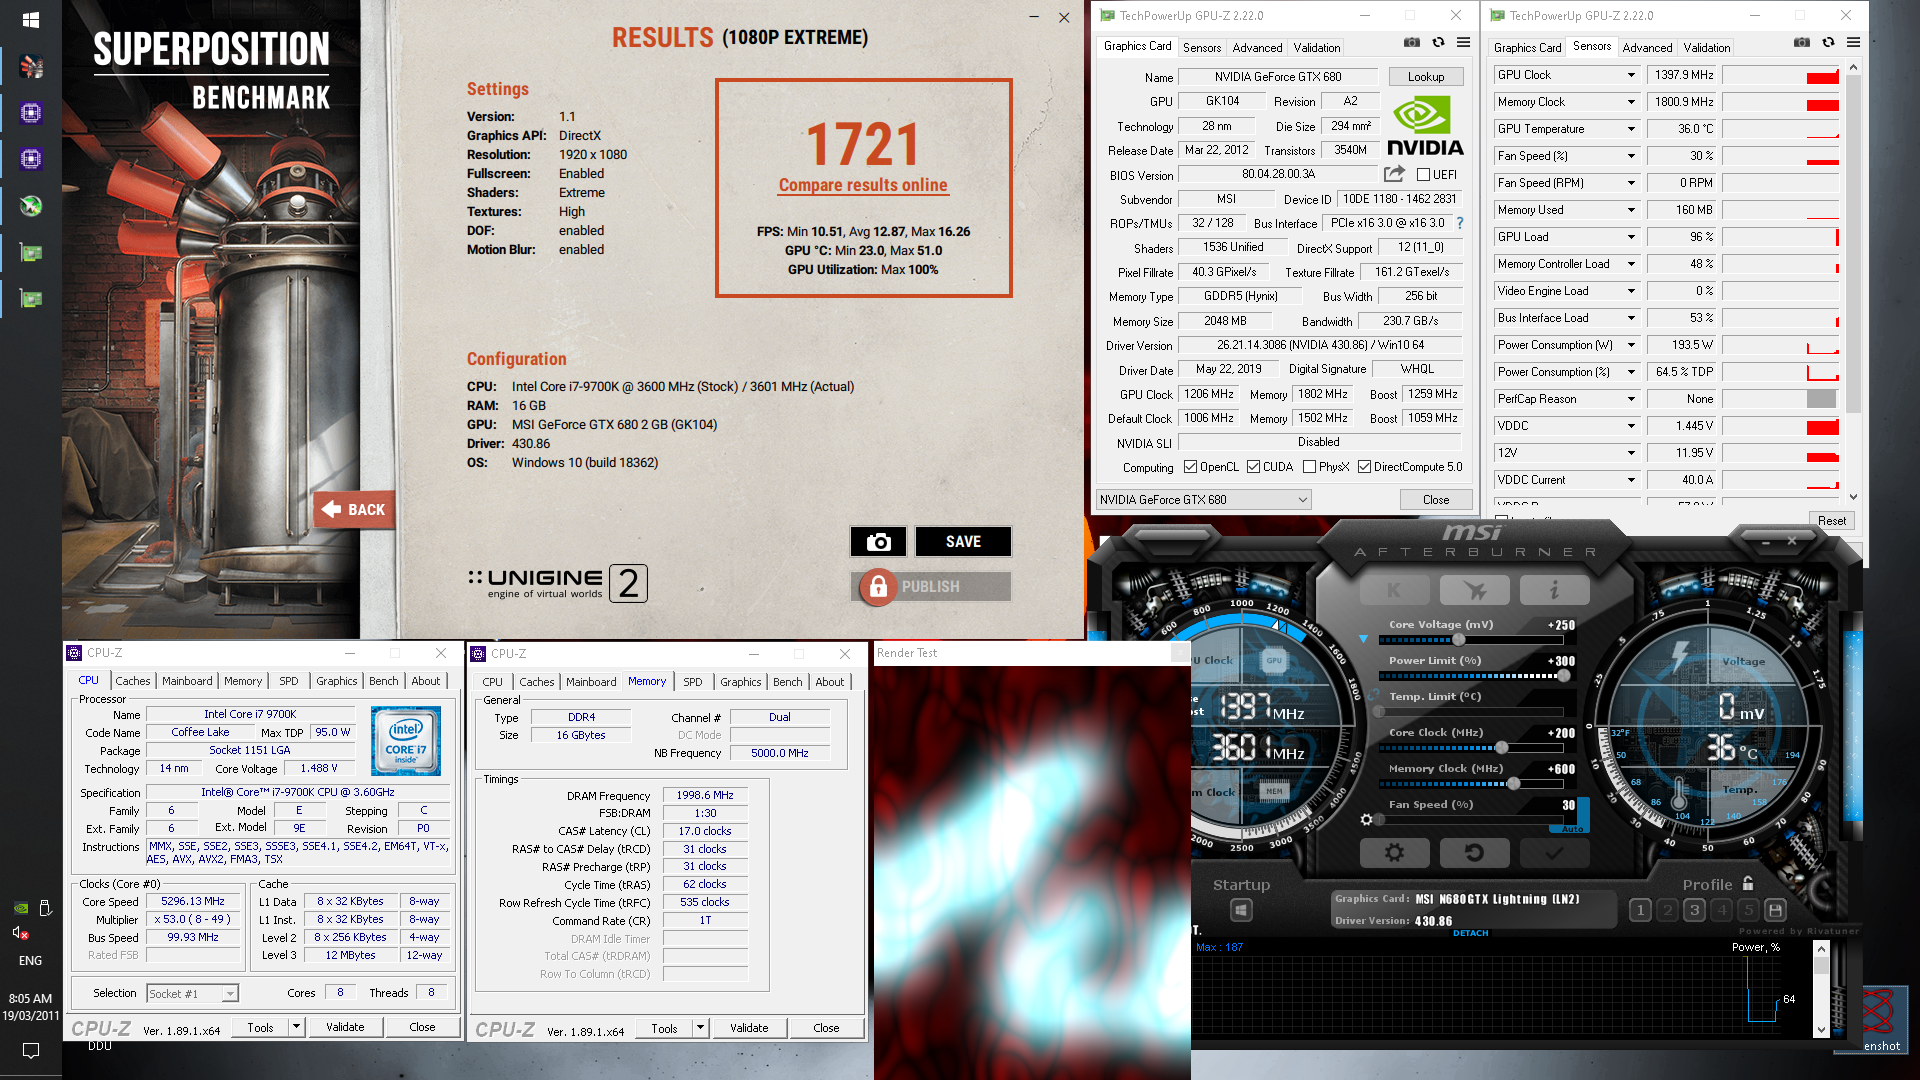
Task: Click the Afterburner graph scroll down arrow
Action: (1821, 1030)
